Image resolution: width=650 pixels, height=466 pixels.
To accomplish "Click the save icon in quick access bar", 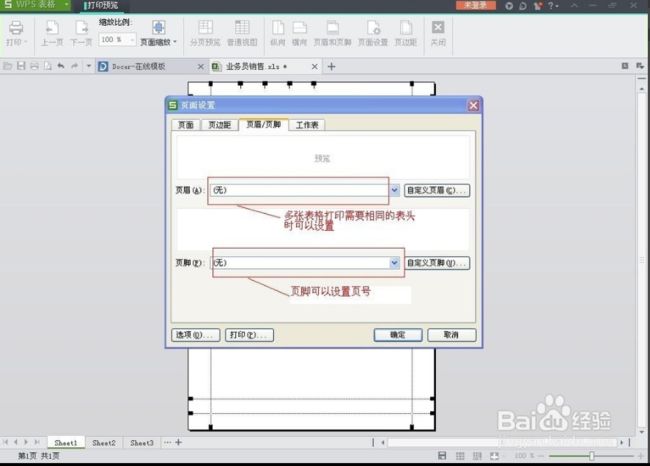I will point(21,66).
